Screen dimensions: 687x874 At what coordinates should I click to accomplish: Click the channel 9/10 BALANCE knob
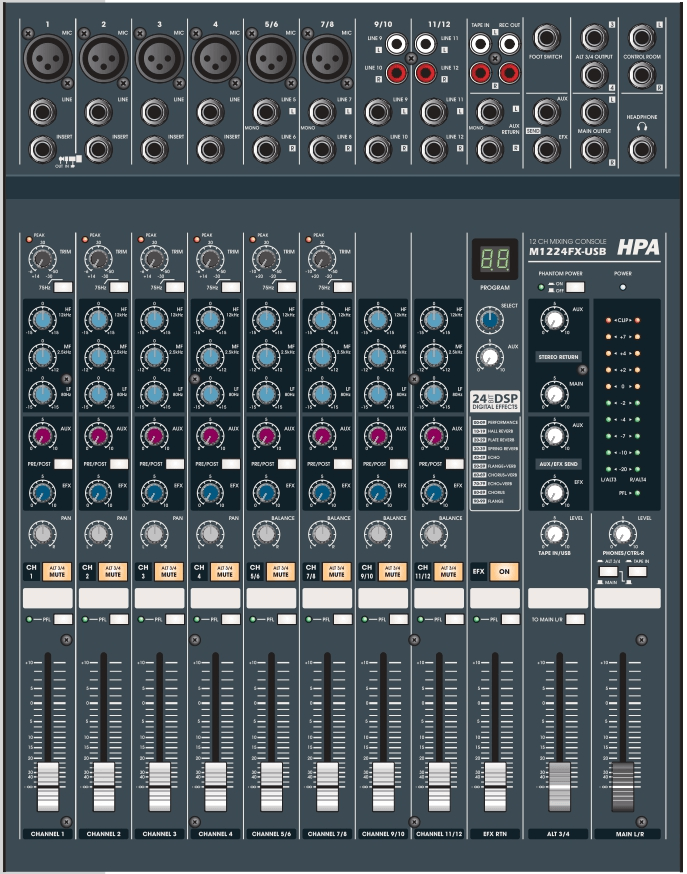point(377,535)
